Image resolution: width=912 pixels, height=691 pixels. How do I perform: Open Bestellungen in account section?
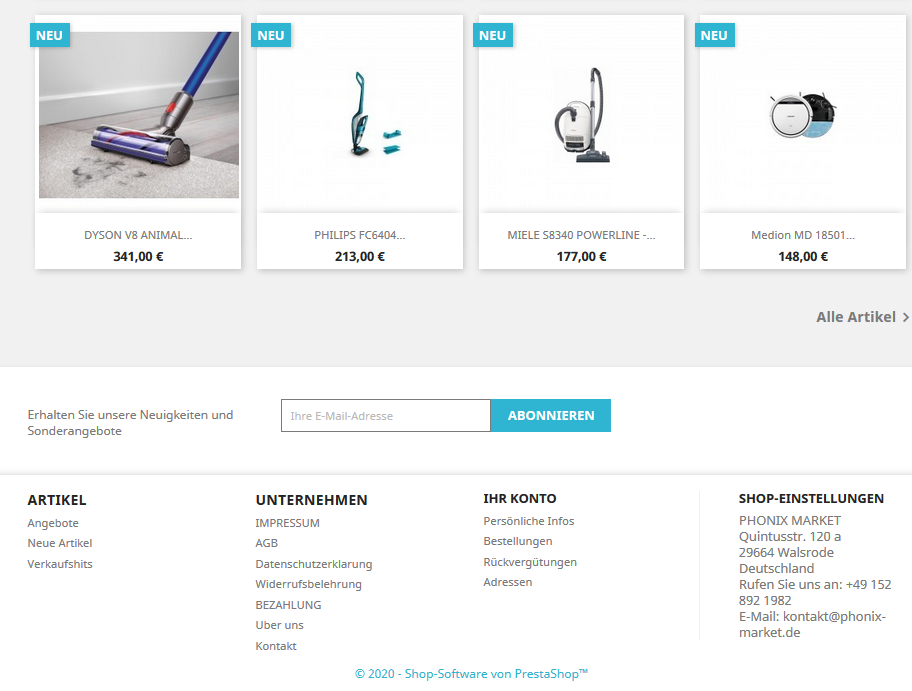(518, 541)
